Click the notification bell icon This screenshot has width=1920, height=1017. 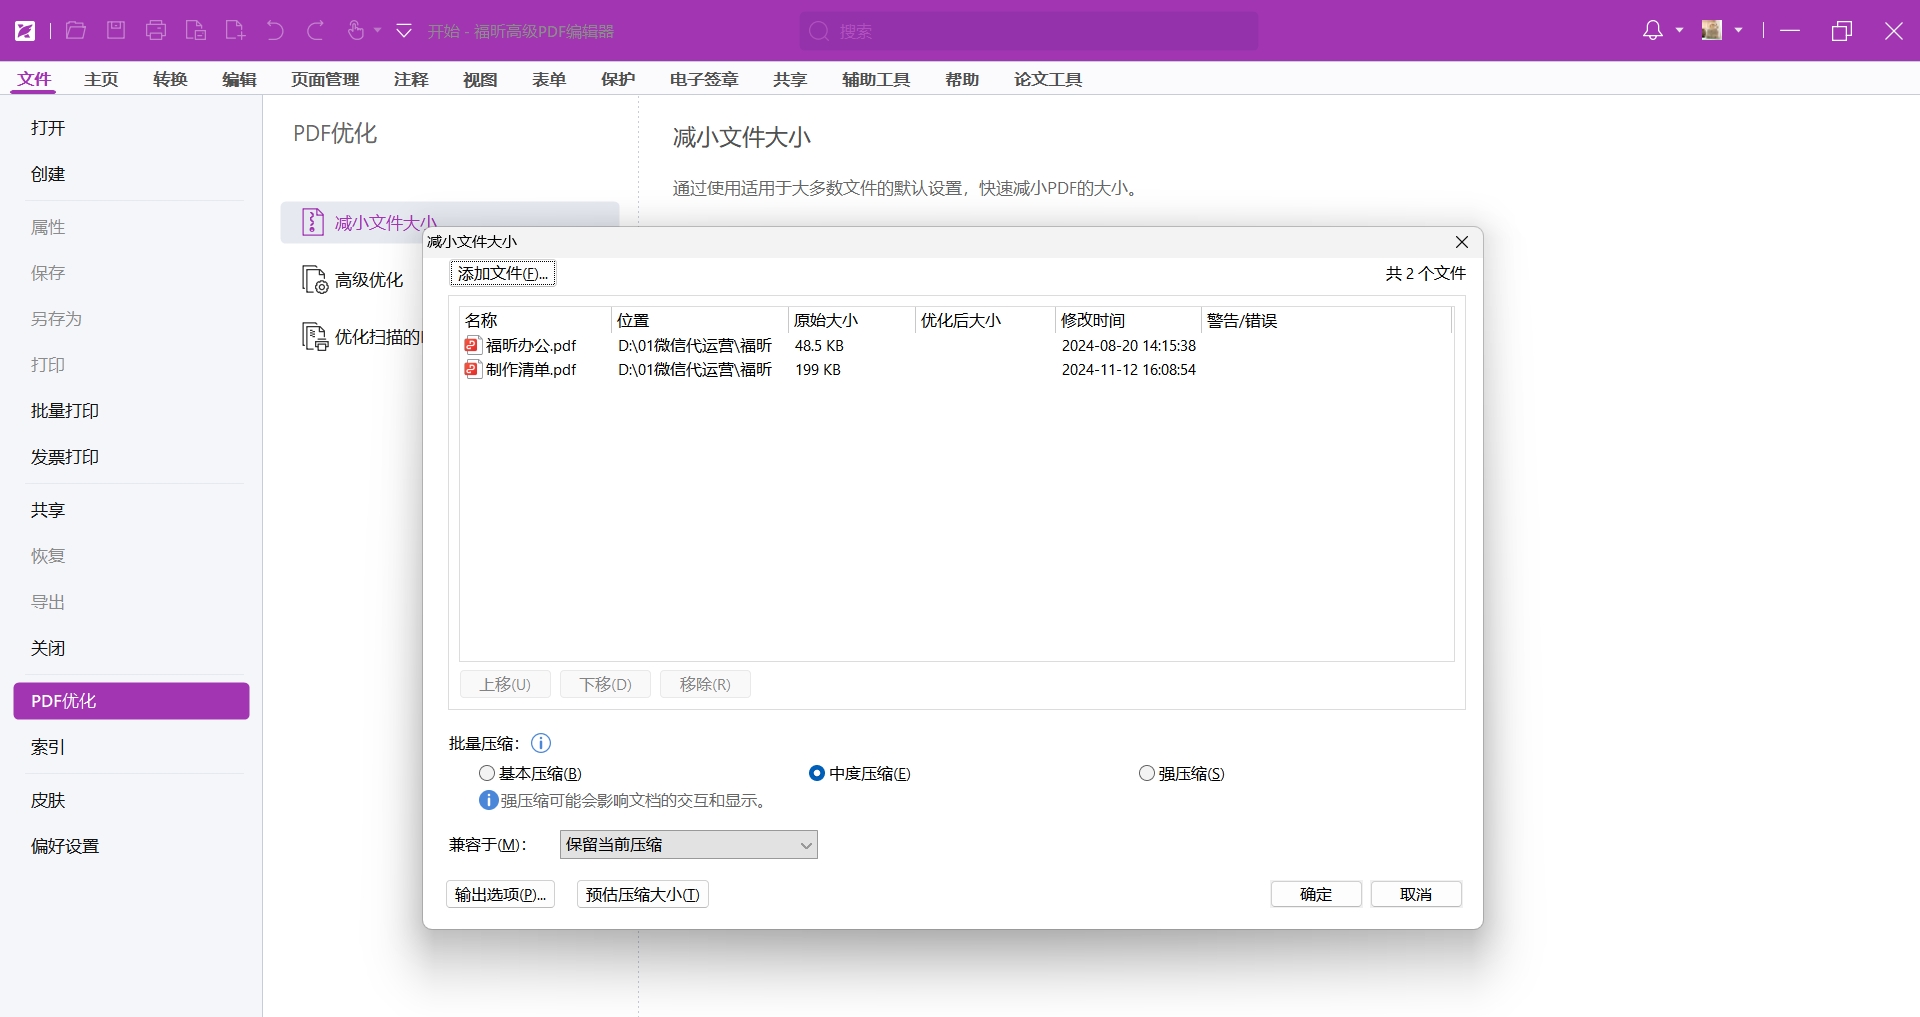1652,31
